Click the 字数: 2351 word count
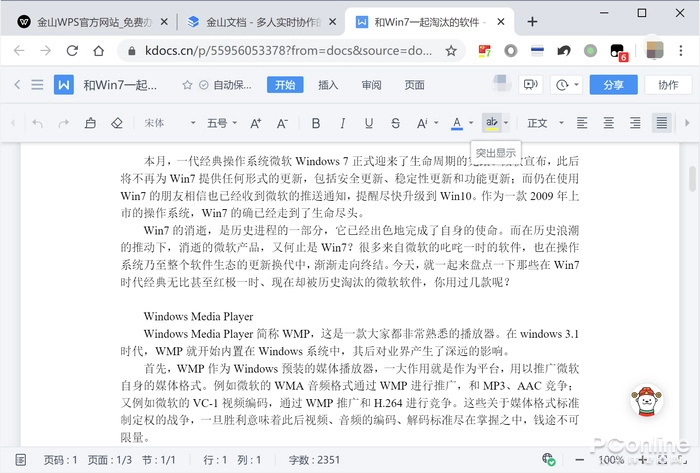The image size is (700, 473). (314, 460)
